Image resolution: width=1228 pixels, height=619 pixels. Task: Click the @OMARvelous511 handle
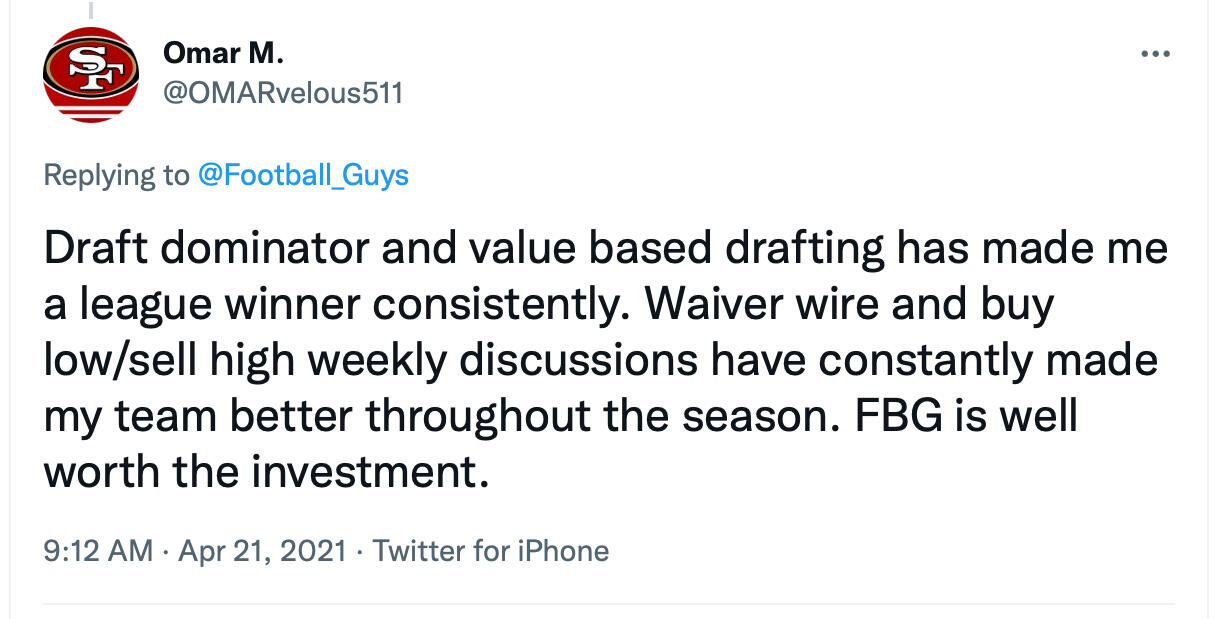coord(283,93)
